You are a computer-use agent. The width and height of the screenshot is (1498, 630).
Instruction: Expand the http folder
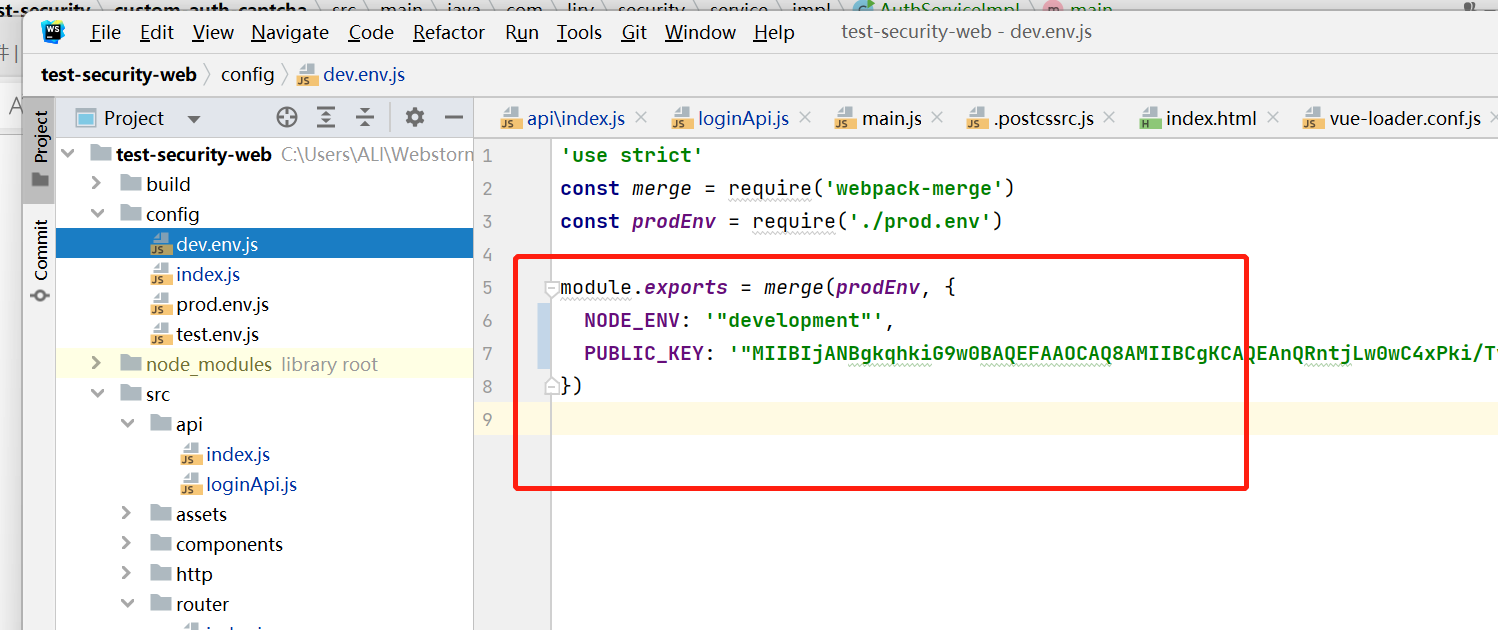point(127,574)
